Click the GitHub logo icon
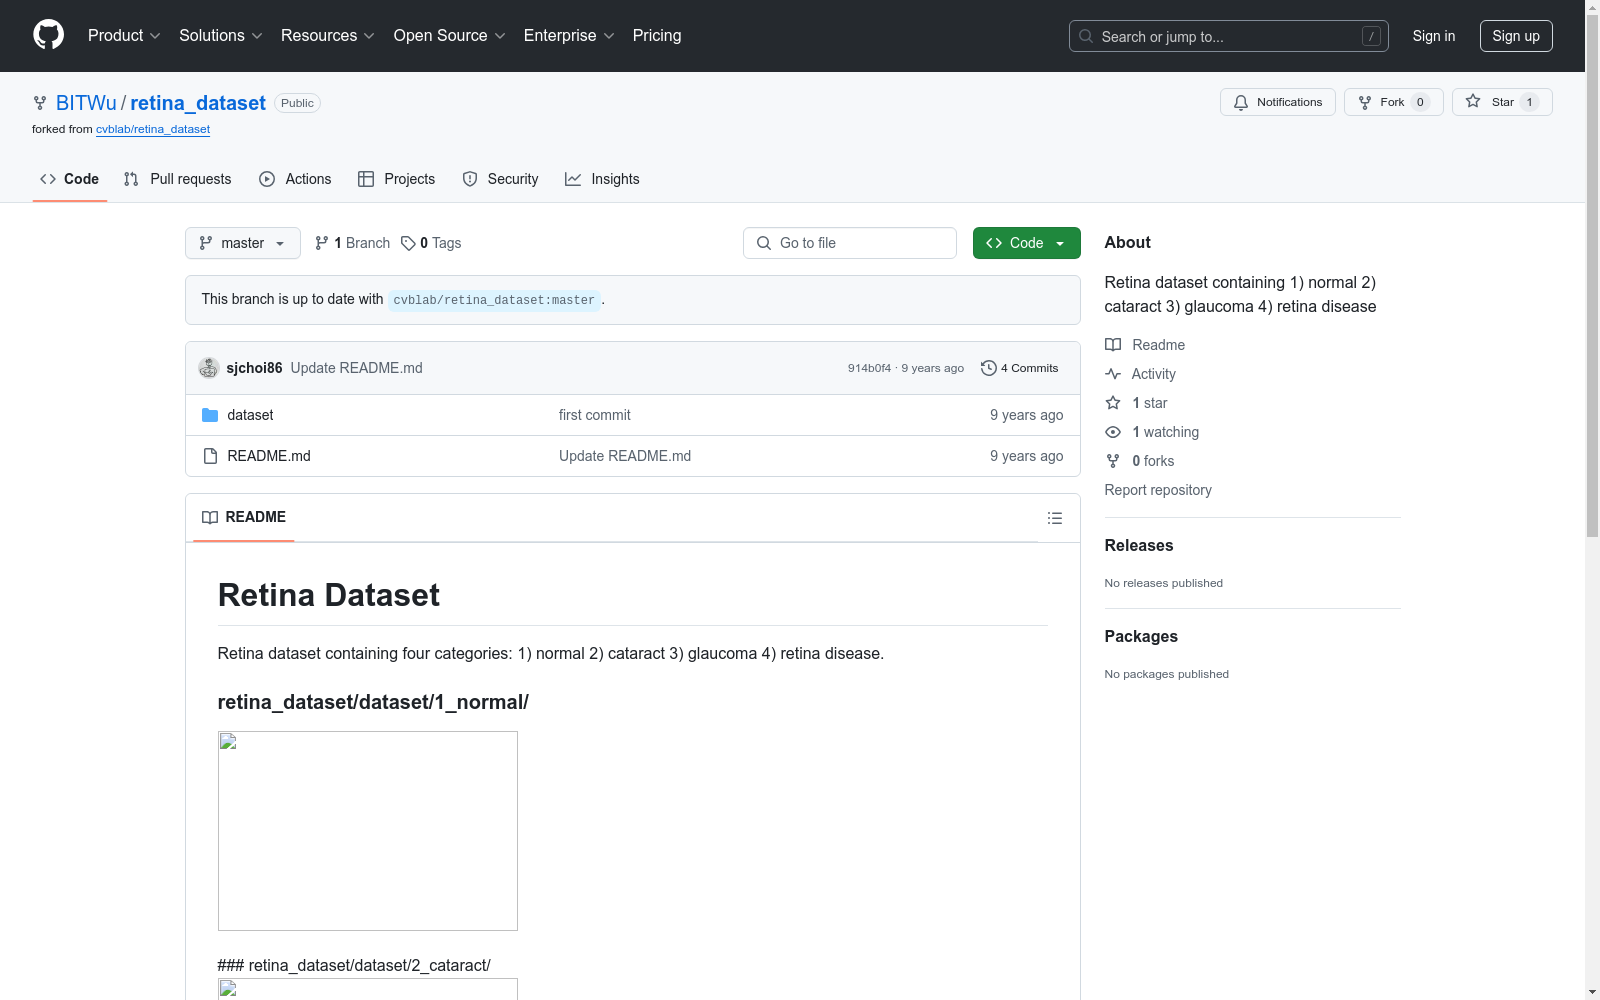Image resolution: width=1600 pixels, height=1000 pixels. pos(48,35)
